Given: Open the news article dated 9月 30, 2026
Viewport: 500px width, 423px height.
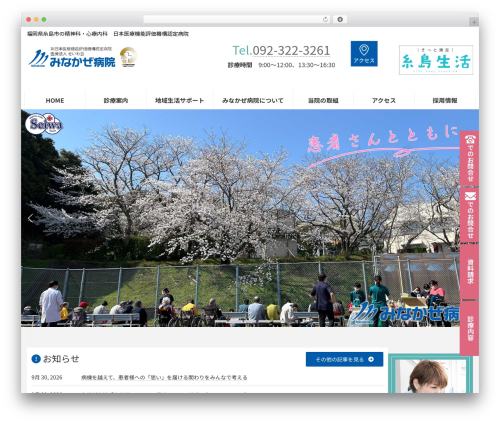Looking at the screenshot, I should [164, 377].
